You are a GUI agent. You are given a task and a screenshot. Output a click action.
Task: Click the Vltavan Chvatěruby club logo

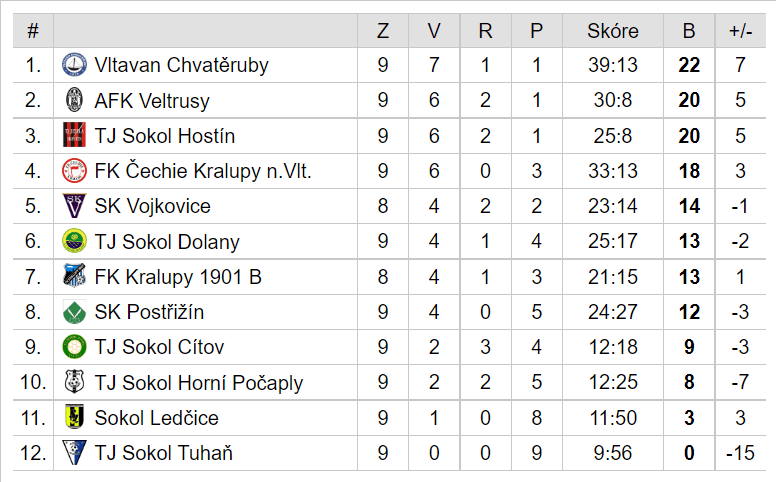coord(74,65)
